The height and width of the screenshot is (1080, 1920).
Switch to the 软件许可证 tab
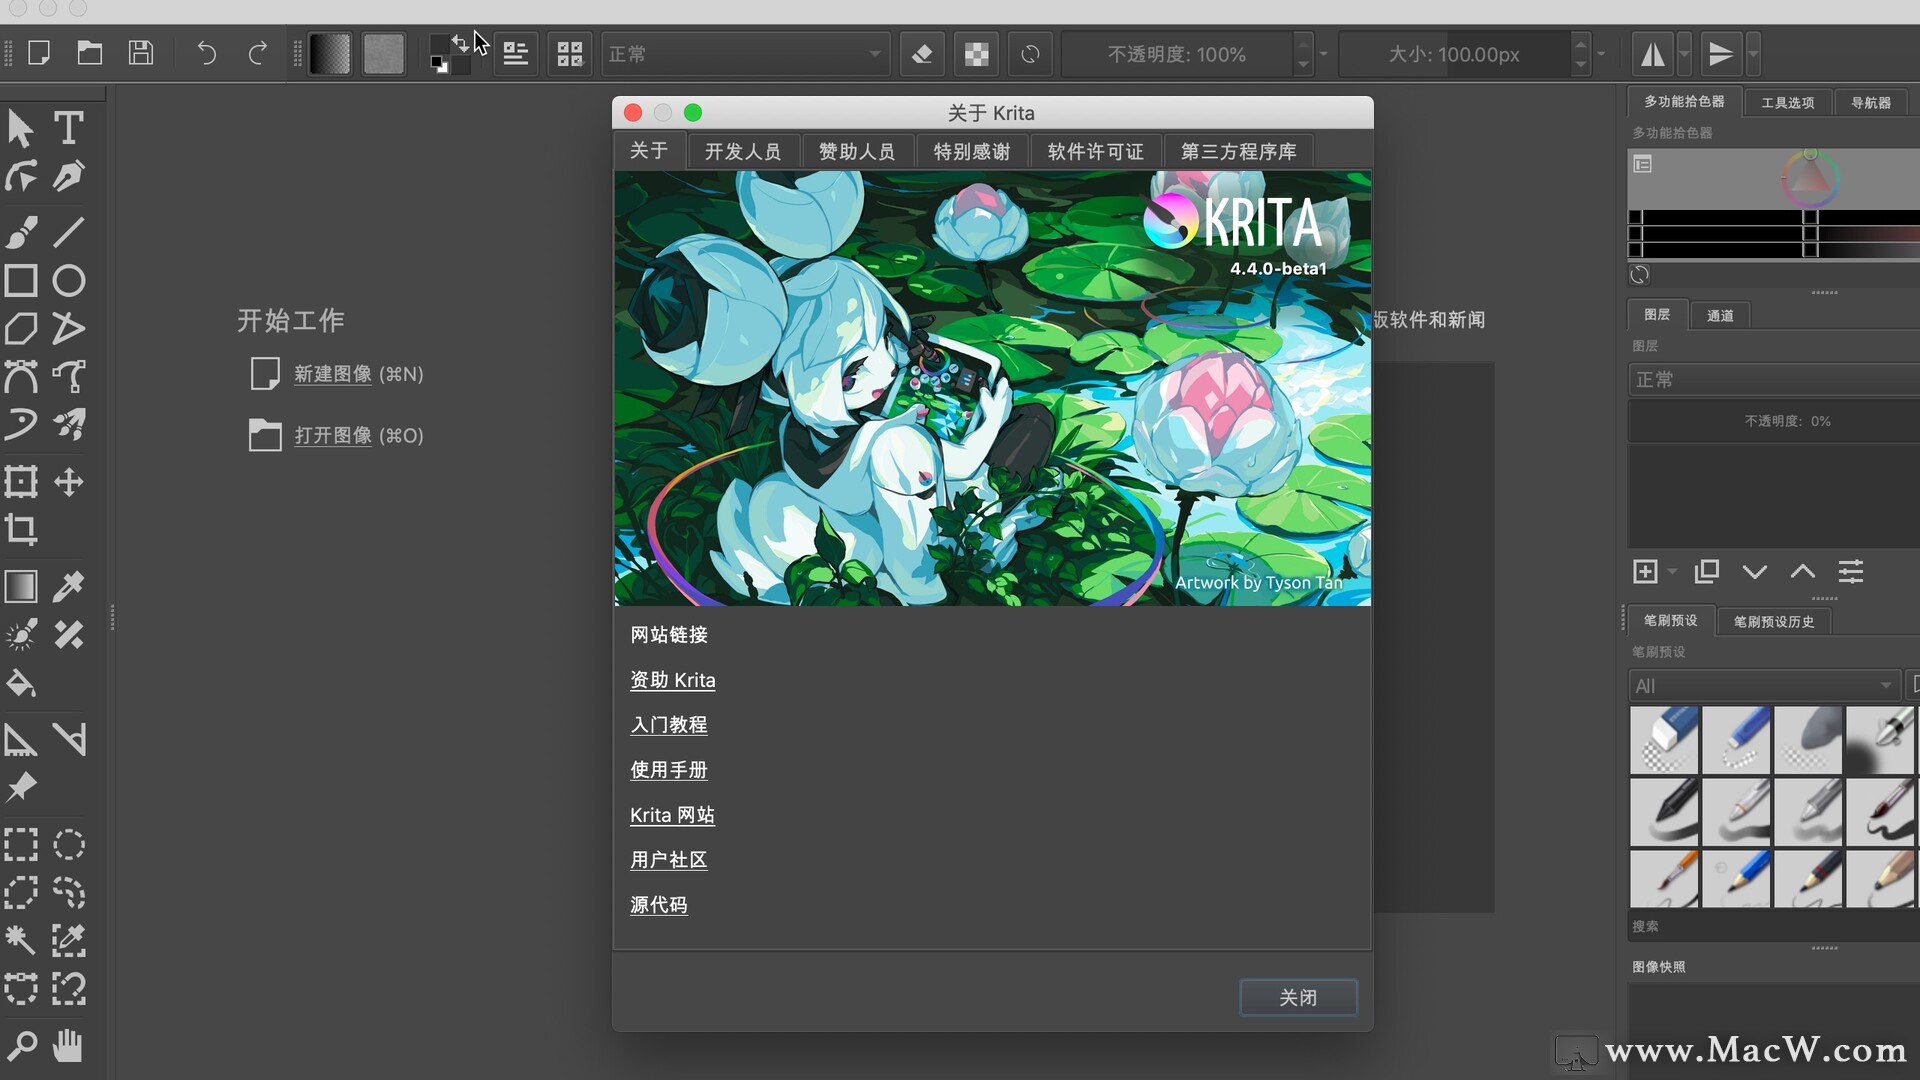click(1095, 151)
